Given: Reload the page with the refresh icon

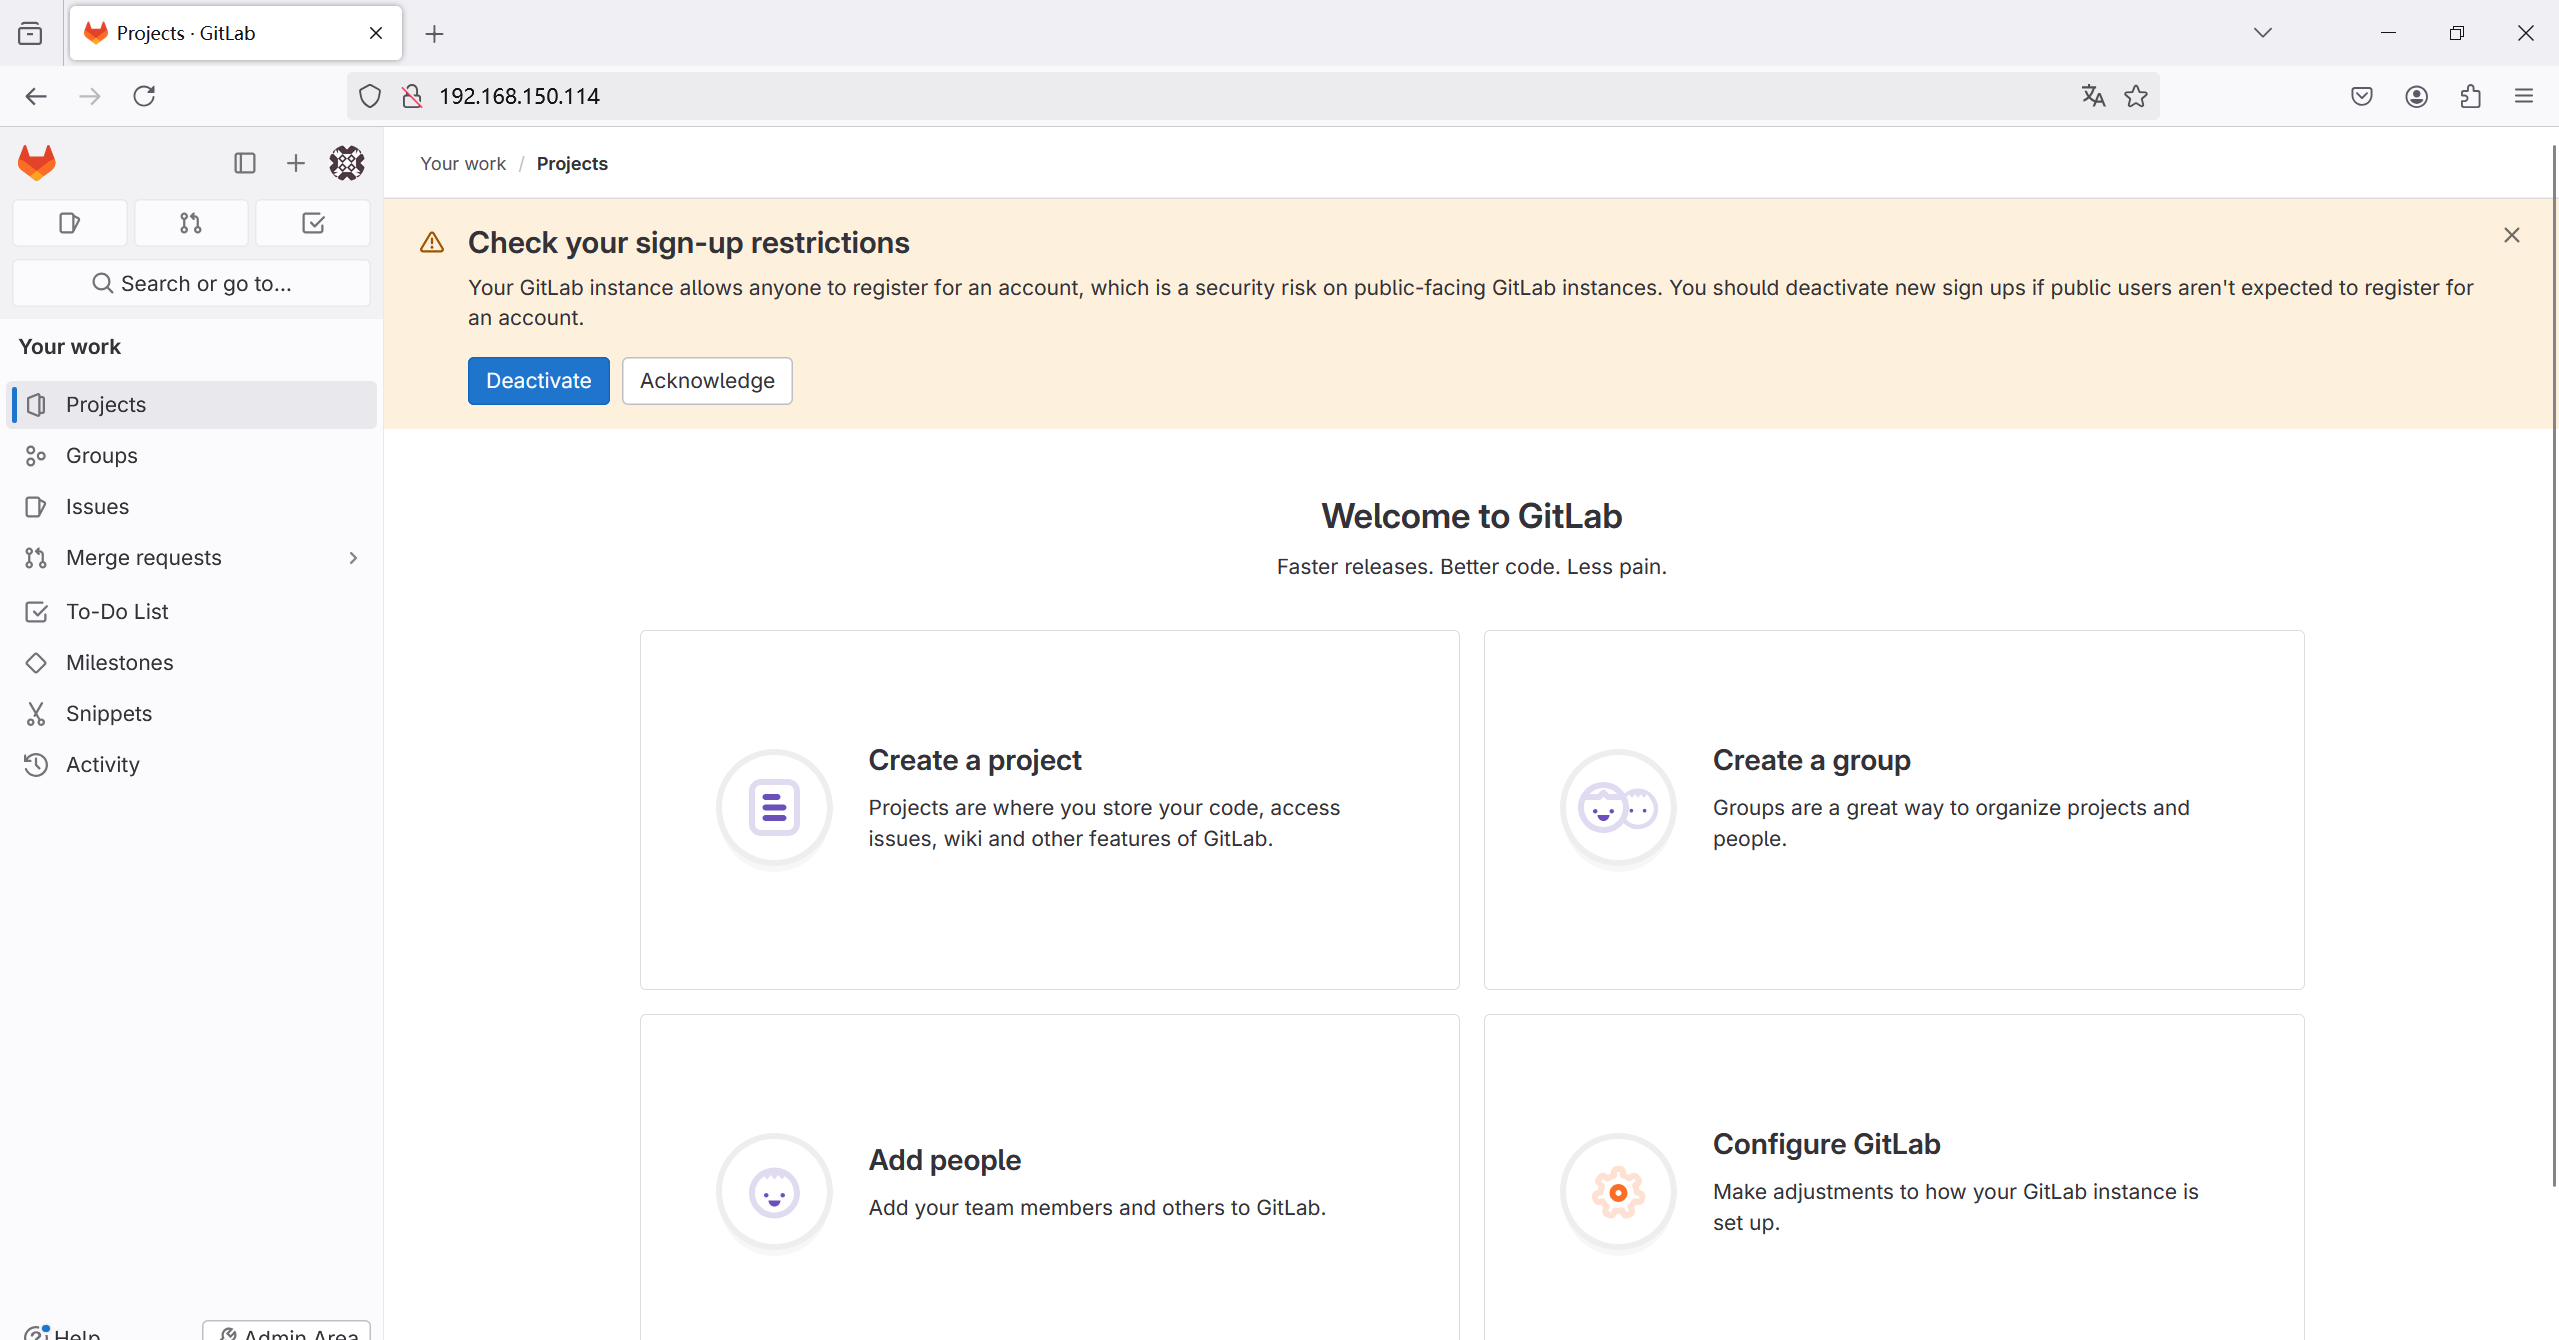Looking at the screenshot, I should pyautogui.click(x=144, y=96).
